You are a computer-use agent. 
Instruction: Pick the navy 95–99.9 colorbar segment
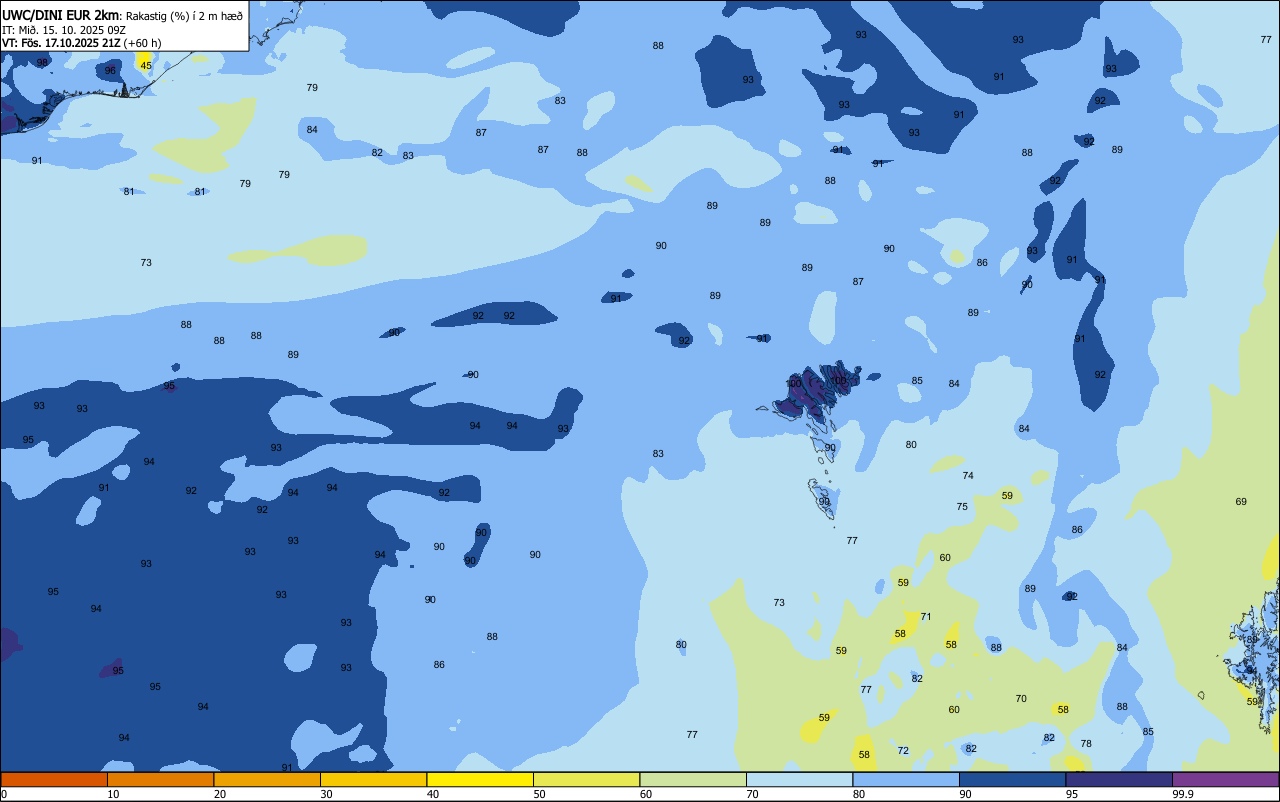tap(1119, 779)
